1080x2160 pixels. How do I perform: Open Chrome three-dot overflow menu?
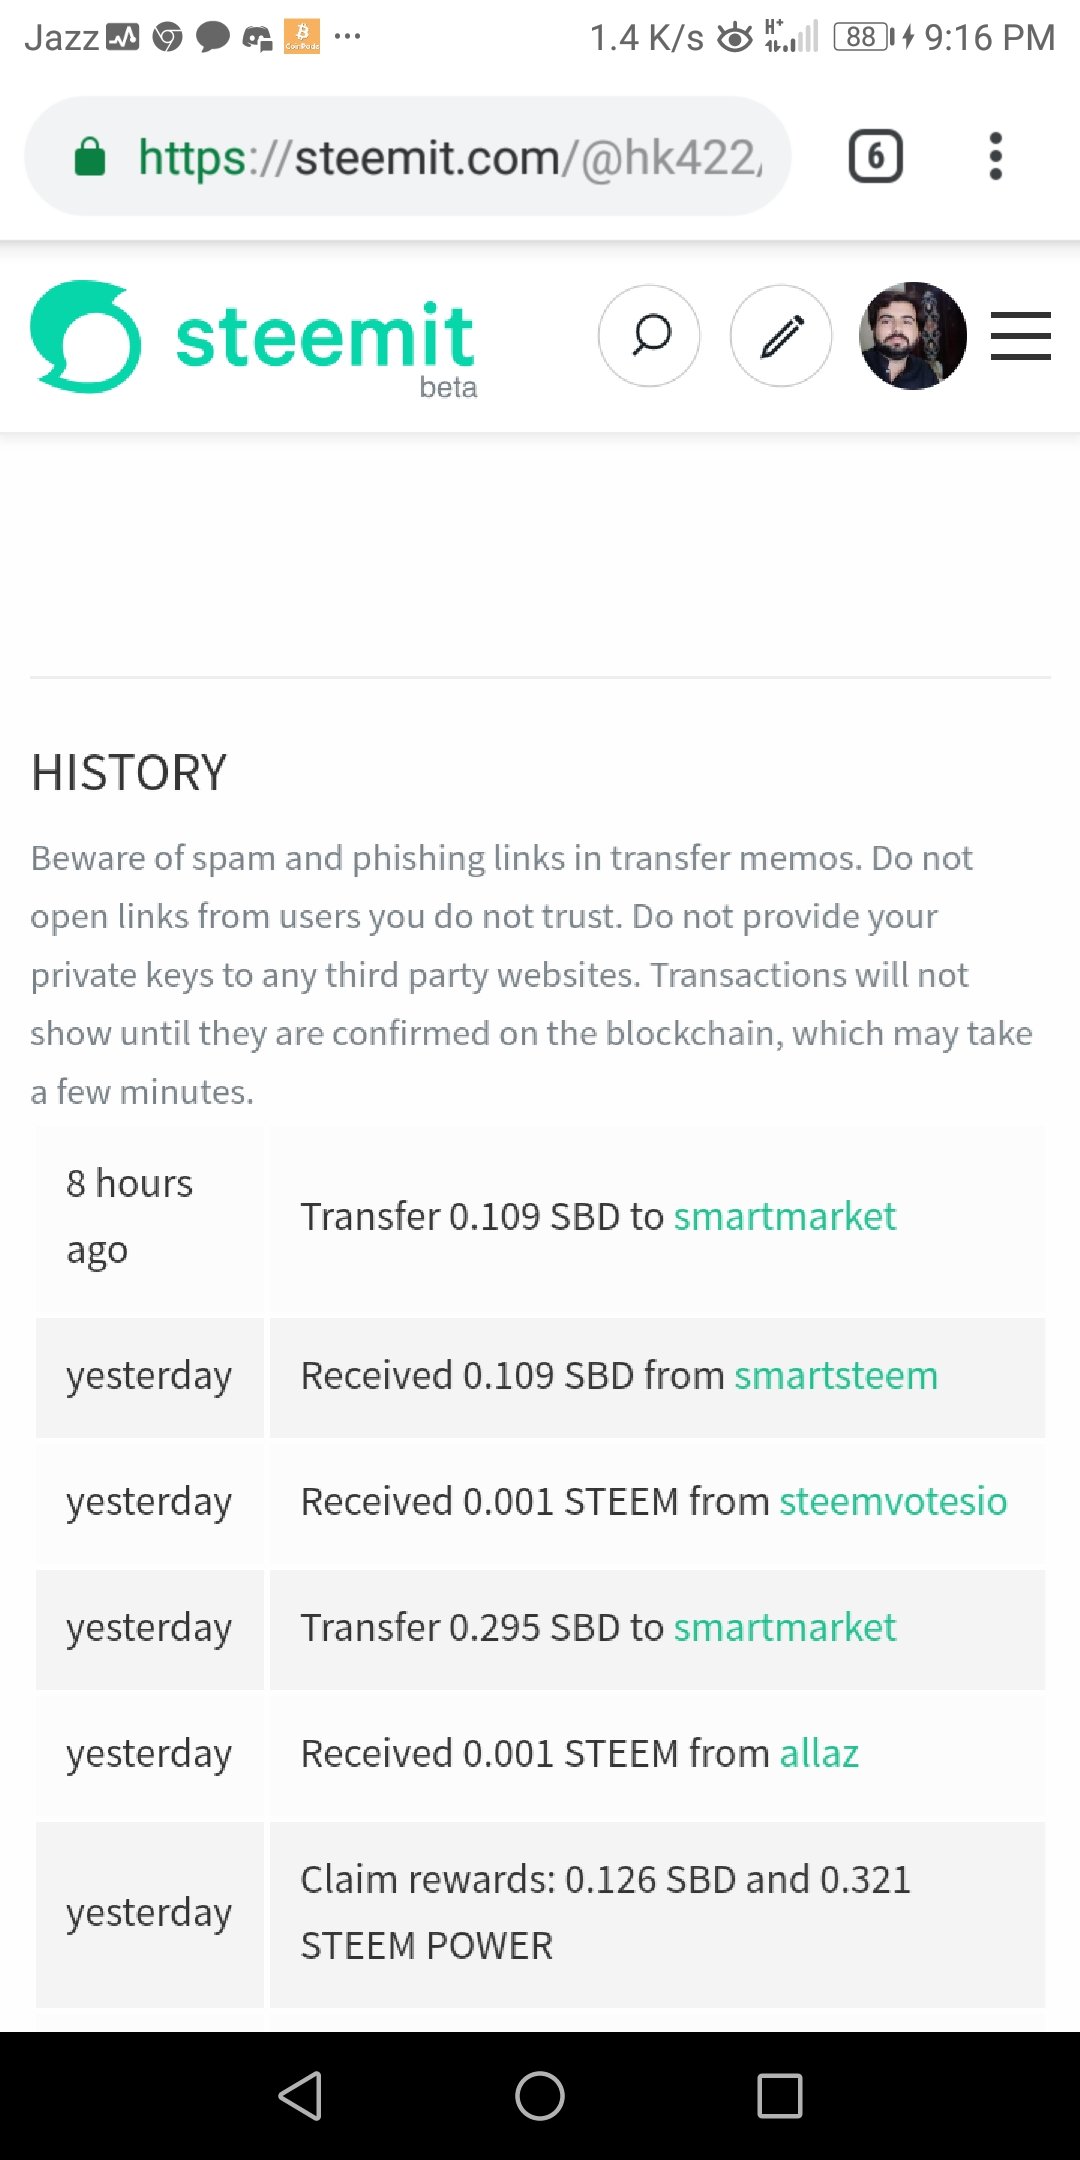(995, 156)
